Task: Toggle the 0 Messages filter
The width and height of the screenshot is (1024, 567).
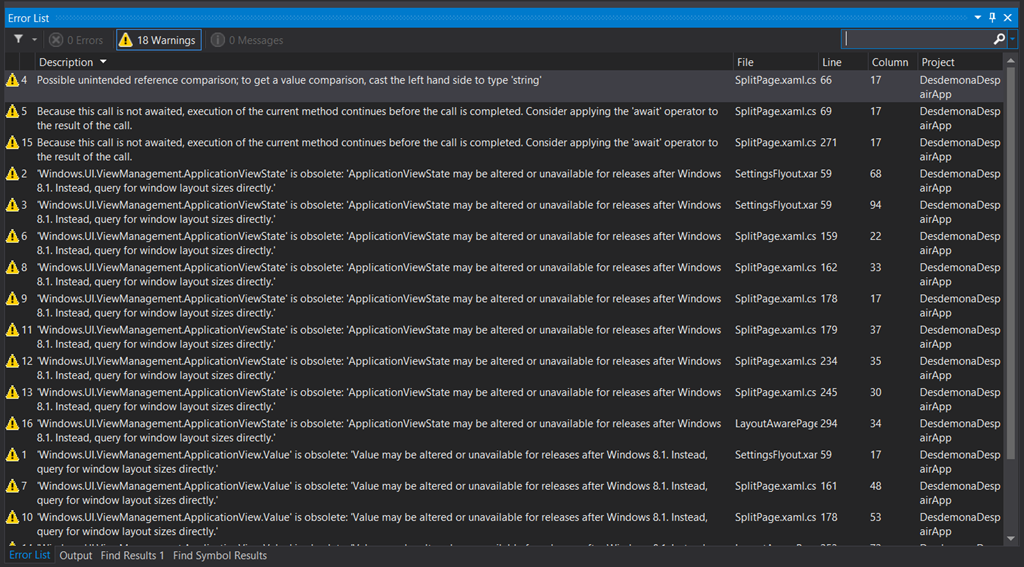Action: [x=247, y=40]
